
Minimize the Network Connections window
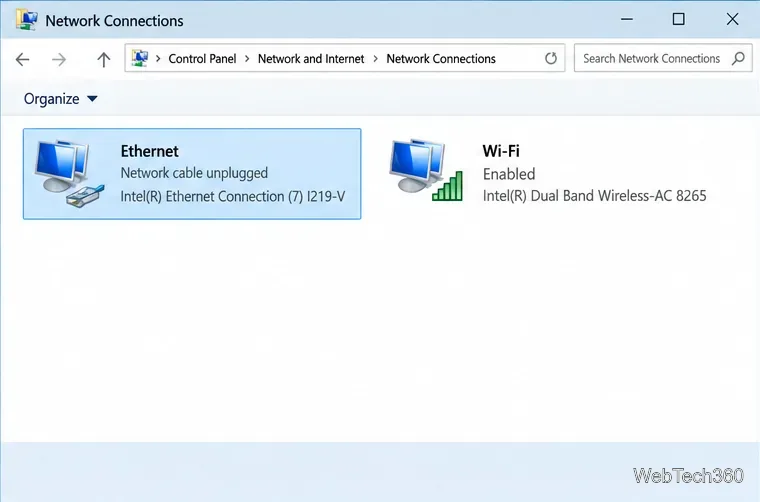click(x=627, y=19)
